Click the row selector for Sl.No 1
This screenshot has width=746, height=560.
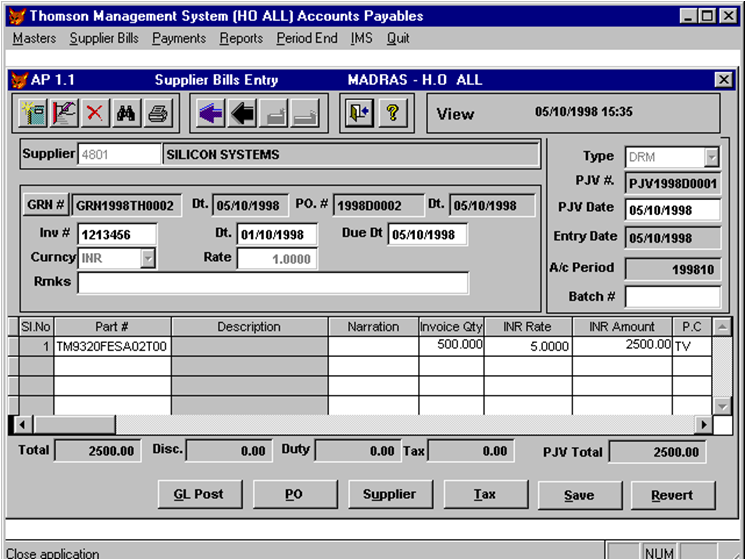(14, 346)
